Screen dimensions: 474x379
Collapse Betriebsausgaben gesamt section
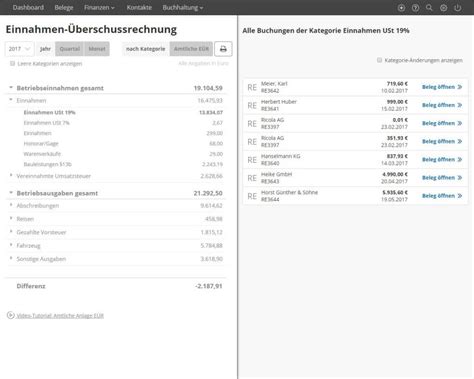(11, 192)
